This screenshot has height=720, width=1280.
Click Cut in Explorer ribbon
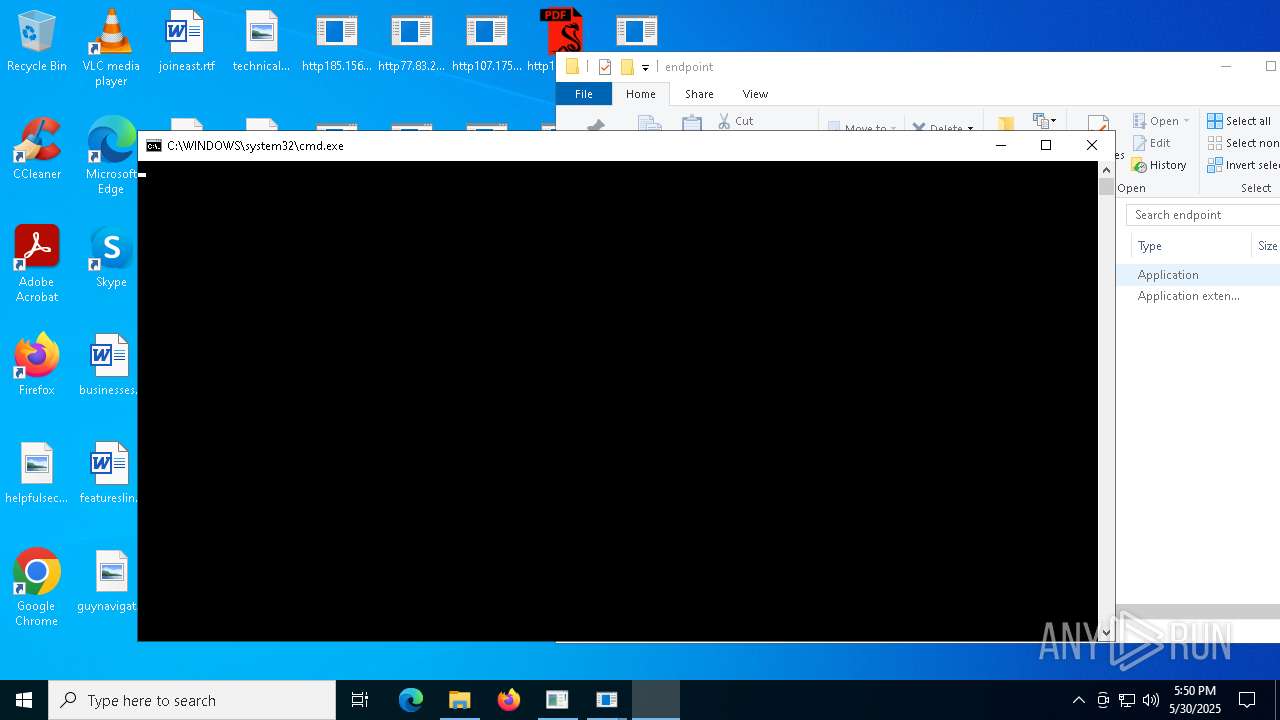click(736, 121)
